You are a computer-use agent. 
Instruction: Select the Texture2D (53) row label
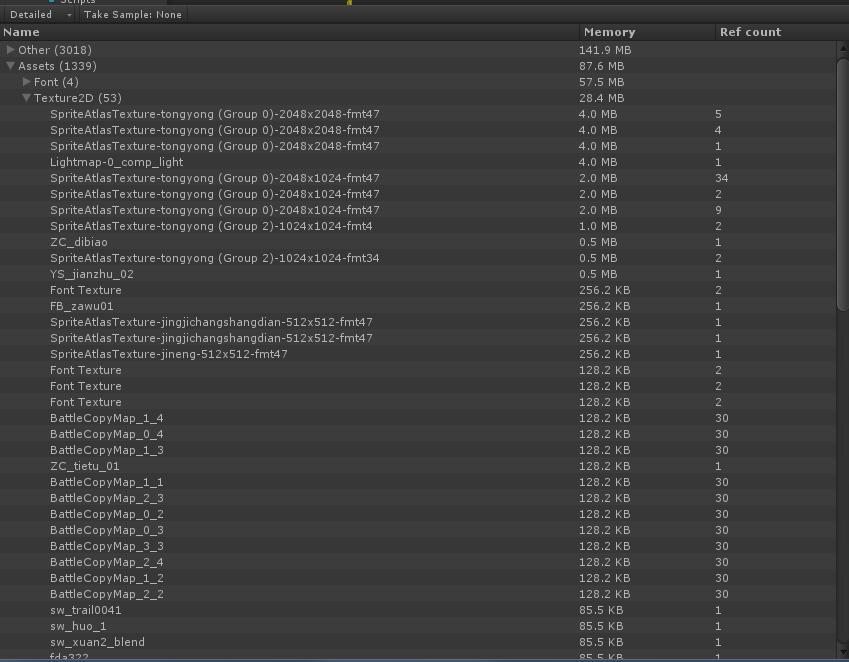(77, 98)
